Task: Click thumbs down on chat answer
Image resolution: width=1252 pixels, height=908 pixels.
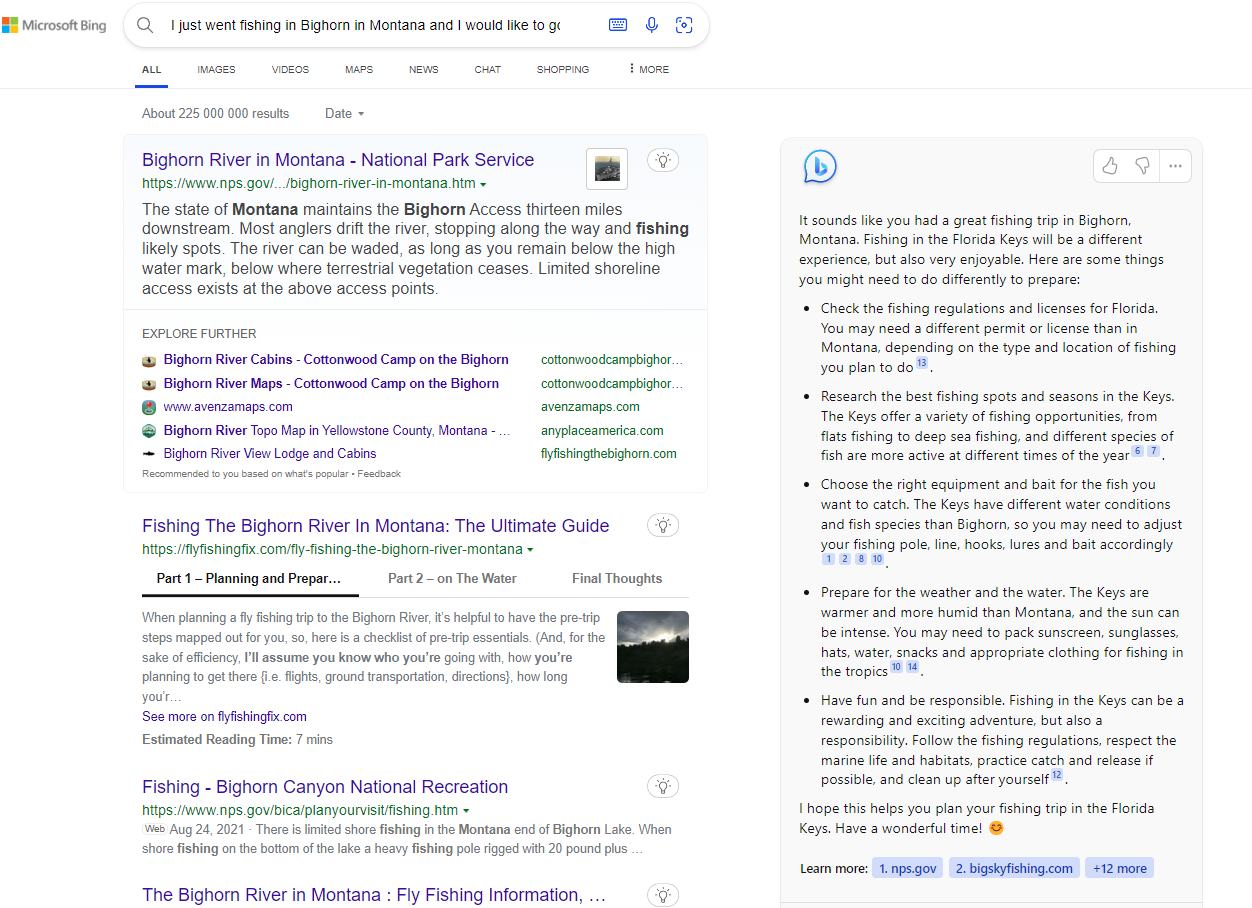Action: 1142,166
